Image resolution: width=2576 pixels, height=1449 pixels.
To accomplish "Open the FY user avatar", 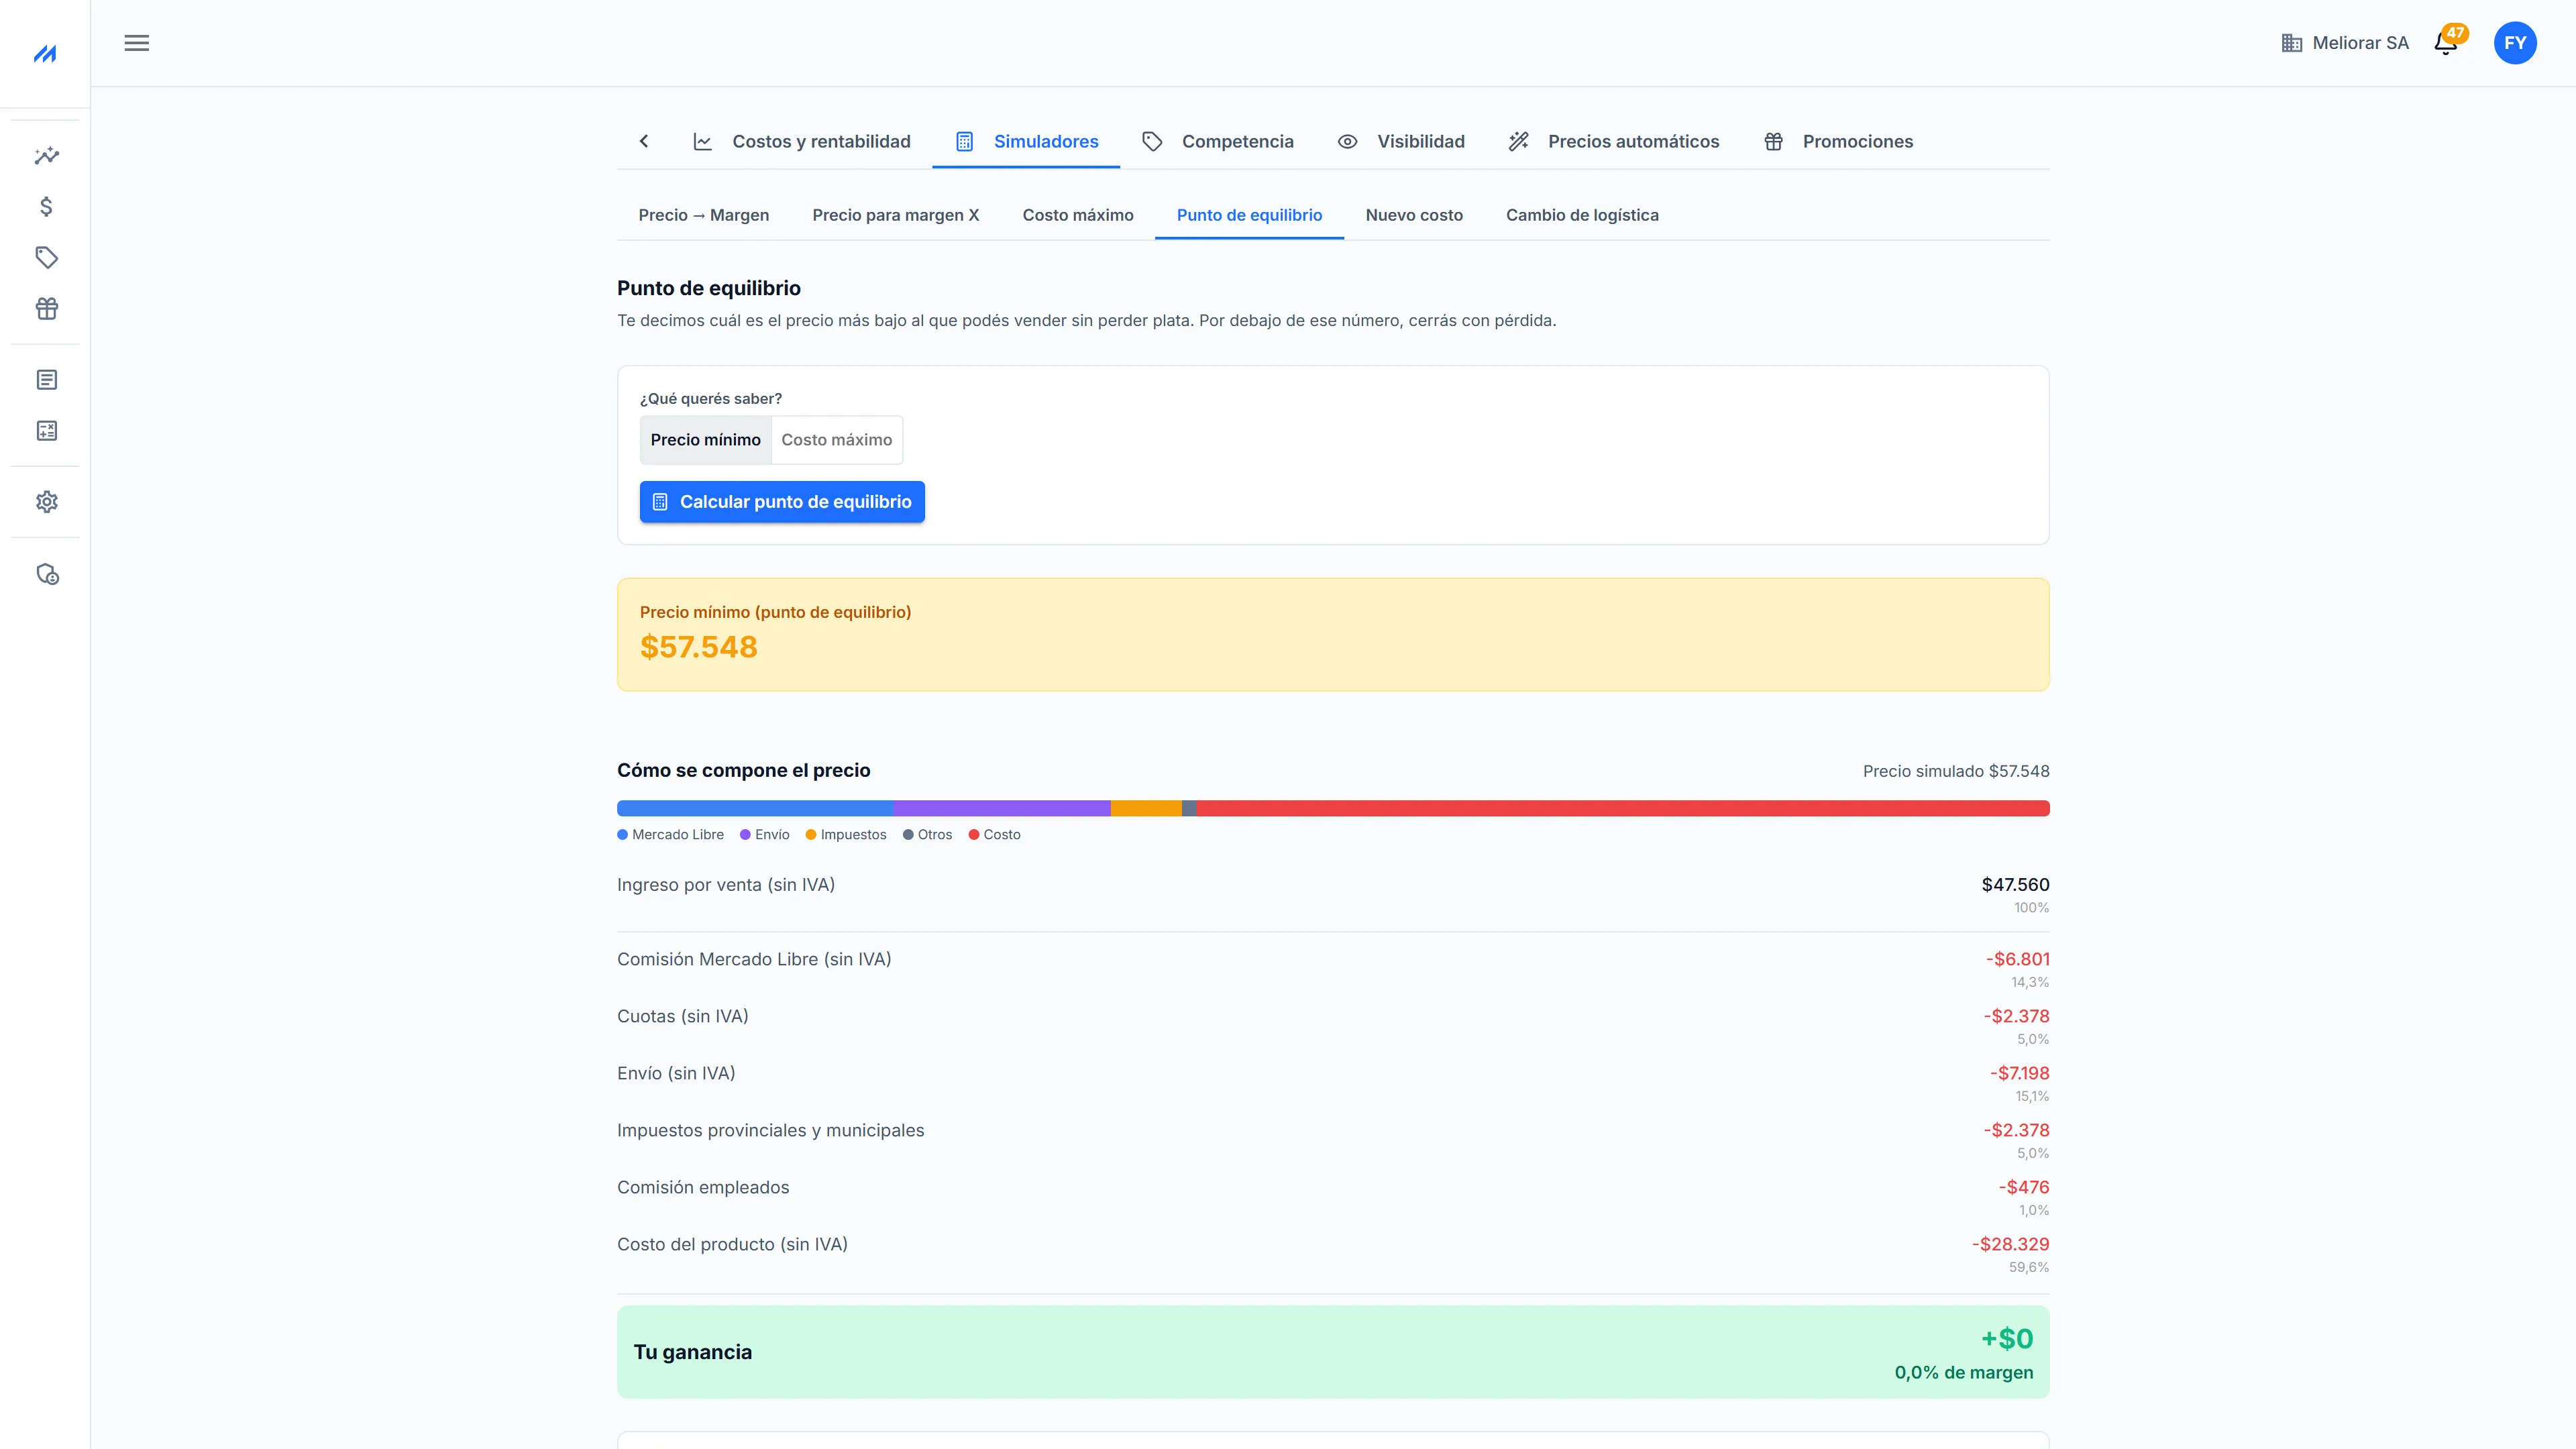I will click(2514, 43).
